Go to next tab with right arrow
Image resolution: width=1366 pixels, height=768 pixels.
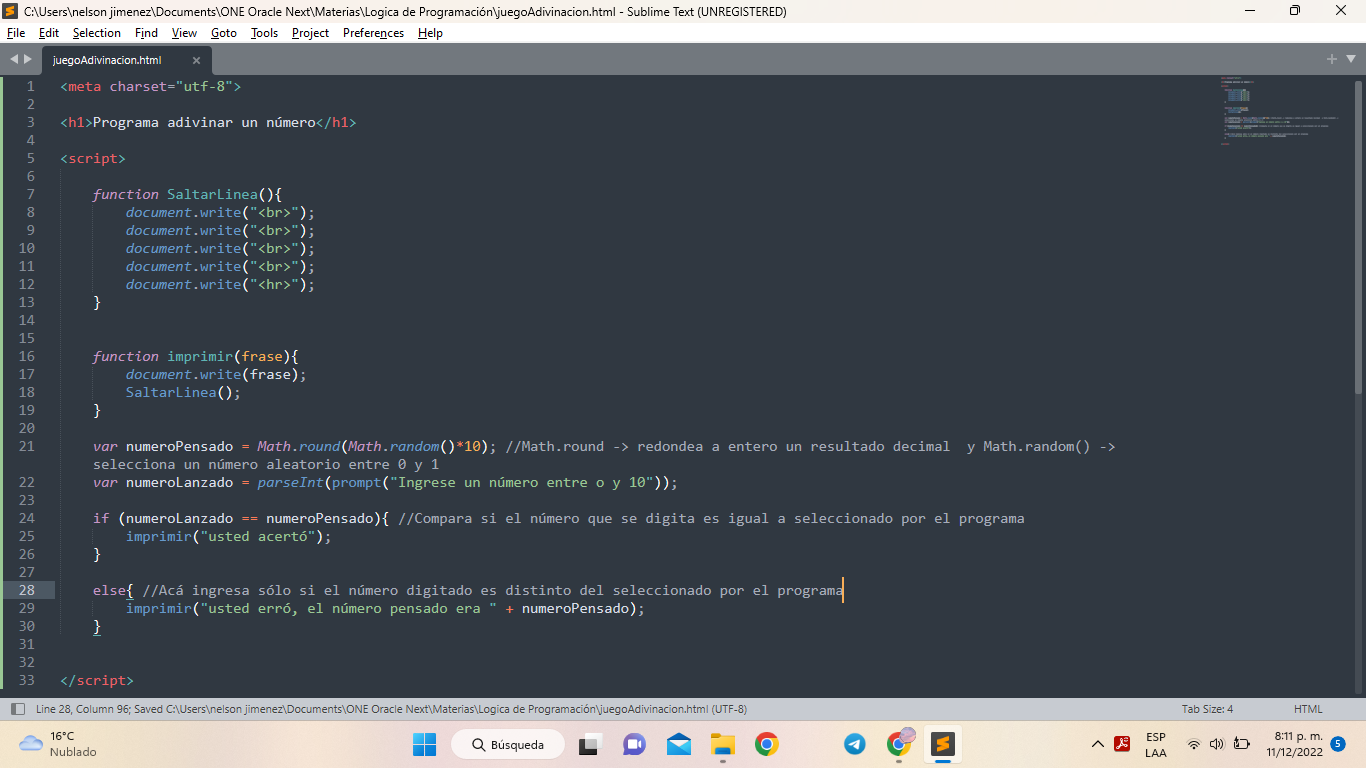(x=28, y=59)
